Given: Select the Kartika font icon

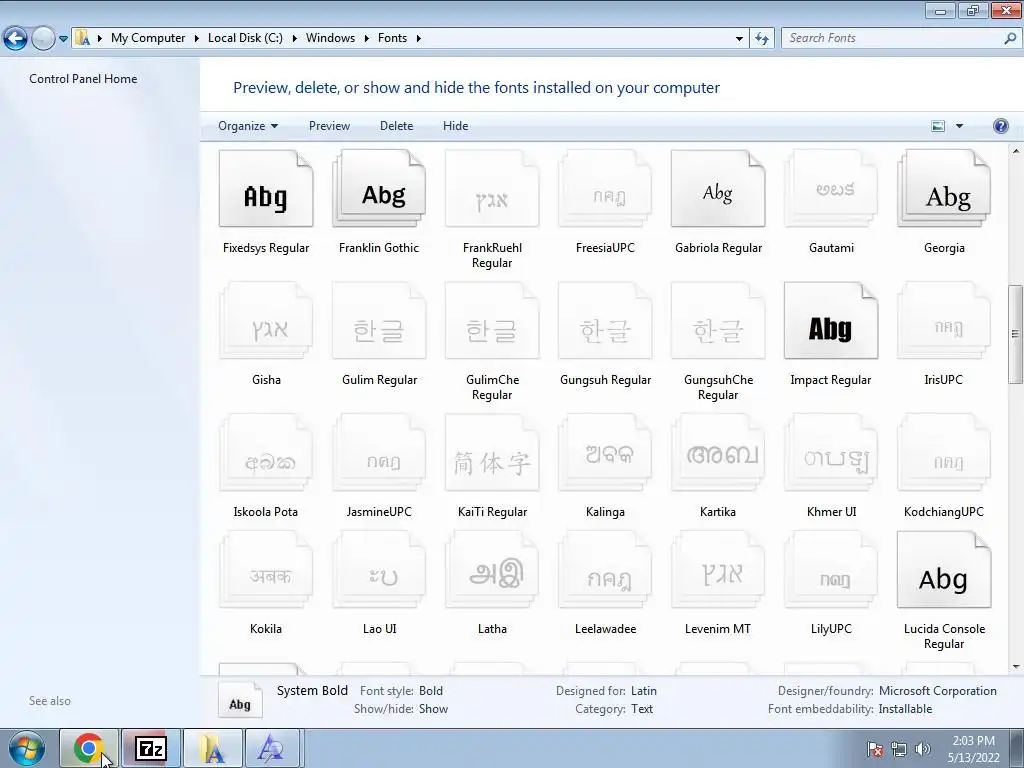Looking at the screenshot, I should [x=718, y=453].
